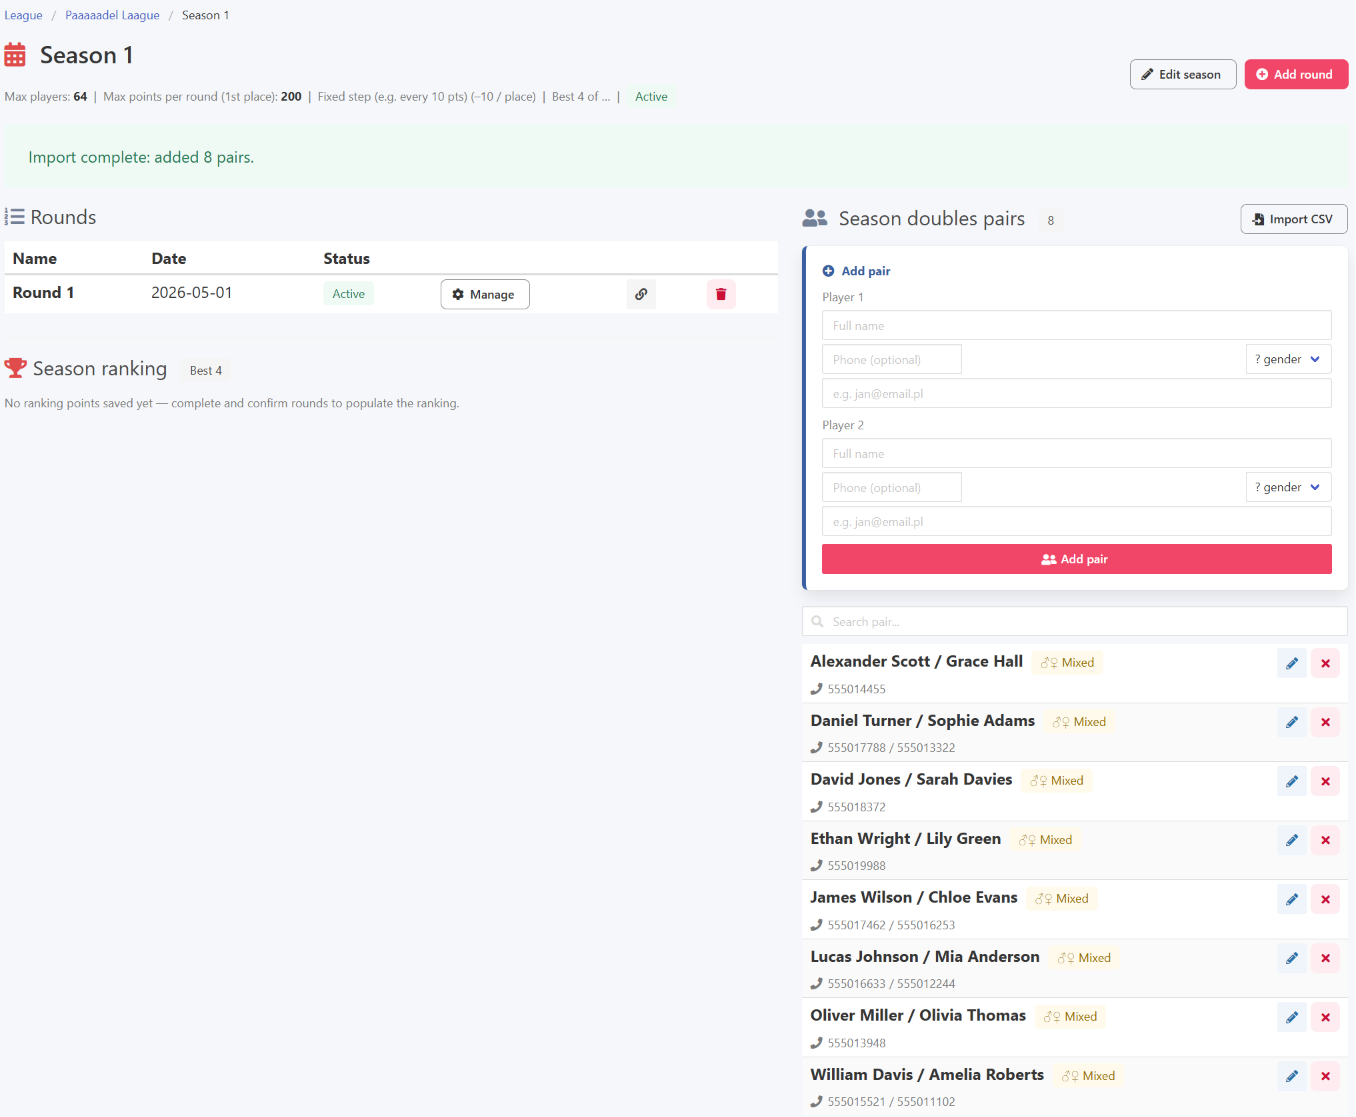Click the Round 1 Active status badge

tap(348, 294)
